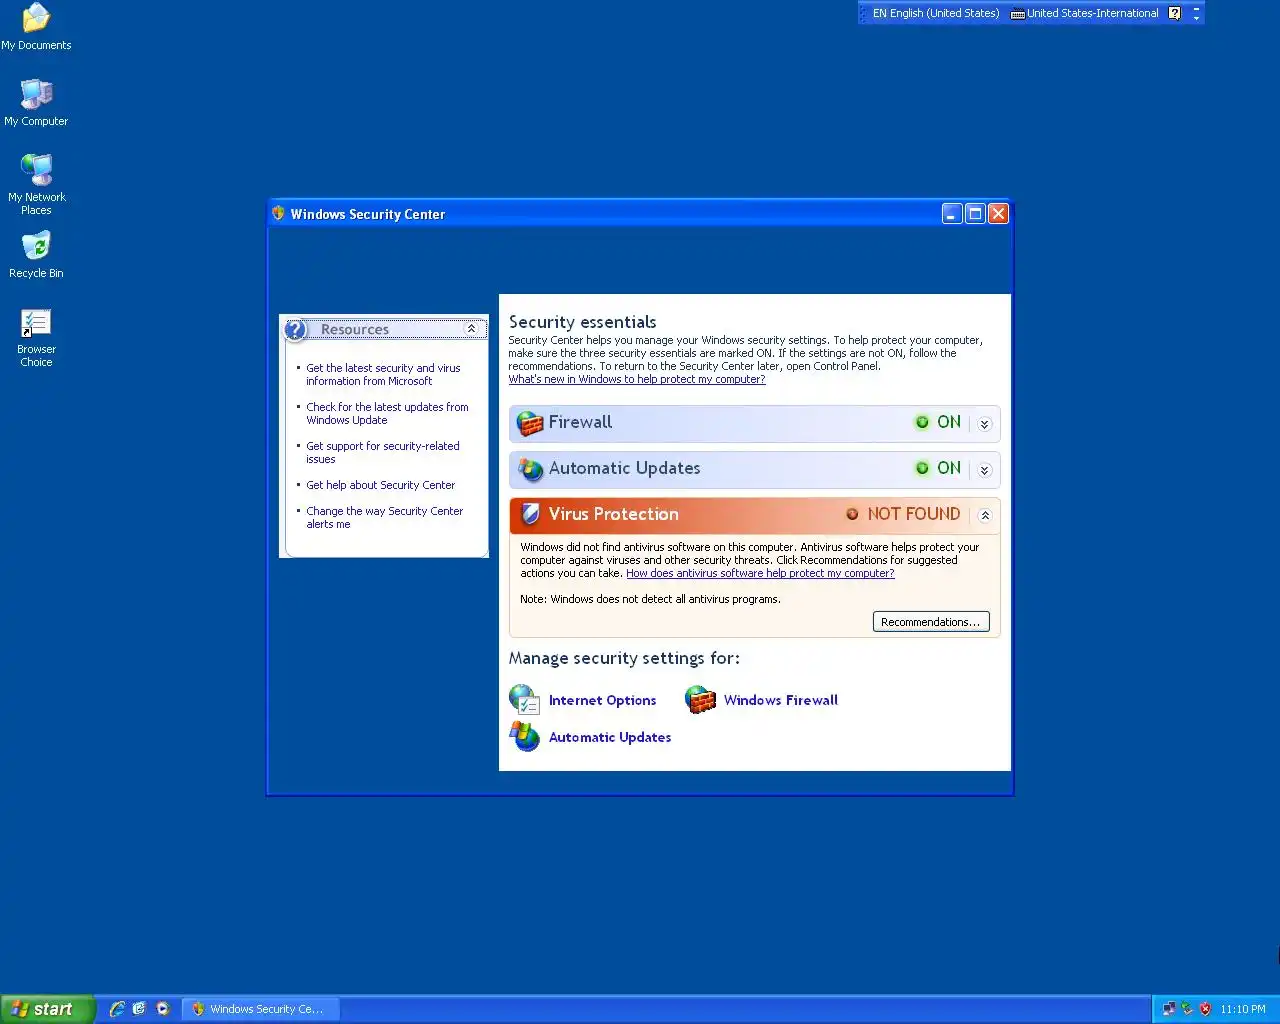Select My Computer desktop icon
Image resolution: width=1280 pixels, height=1024 pixels.
(x=36, y=94)
